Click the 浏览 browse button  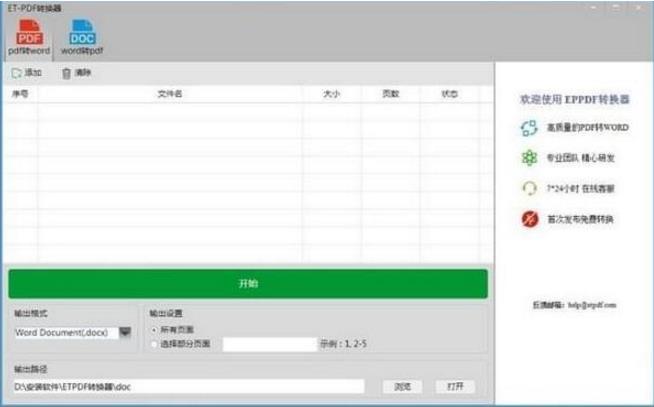(402, 386)
